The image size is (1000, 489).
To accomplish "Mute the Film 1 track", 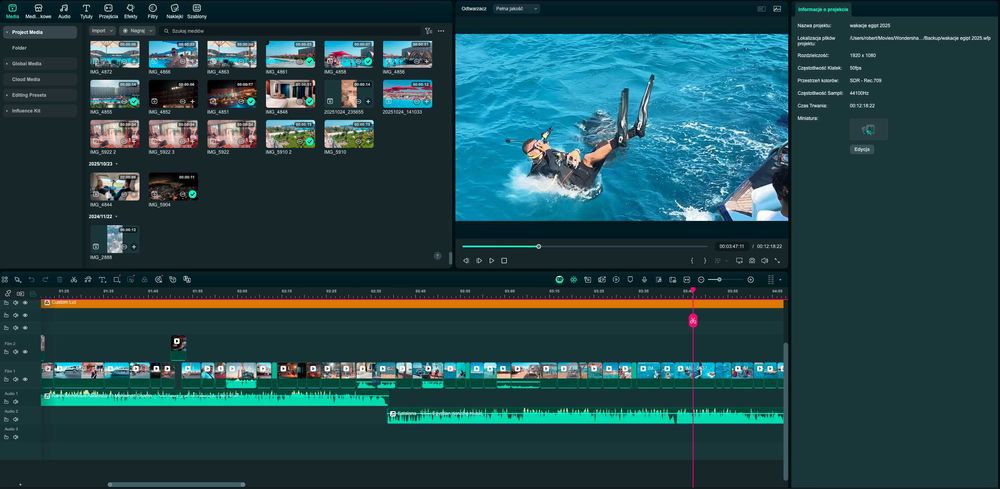I will [15, 379].
